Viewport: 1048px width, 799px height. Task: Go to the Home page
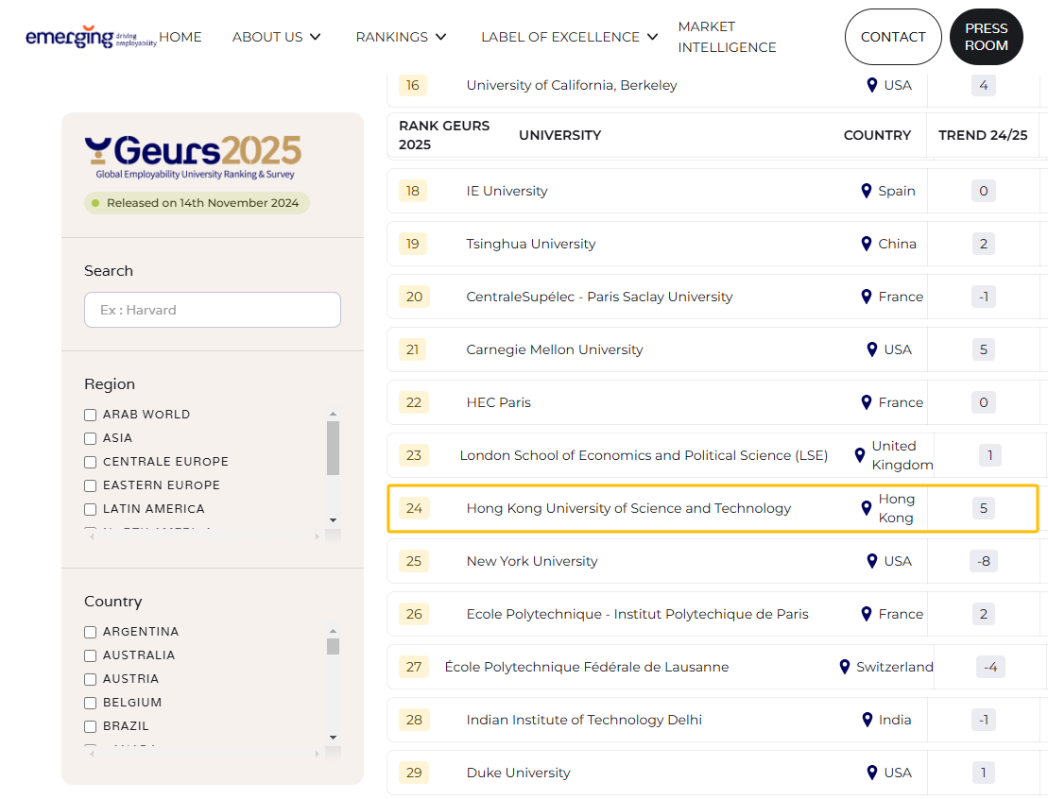coord(180,37)
